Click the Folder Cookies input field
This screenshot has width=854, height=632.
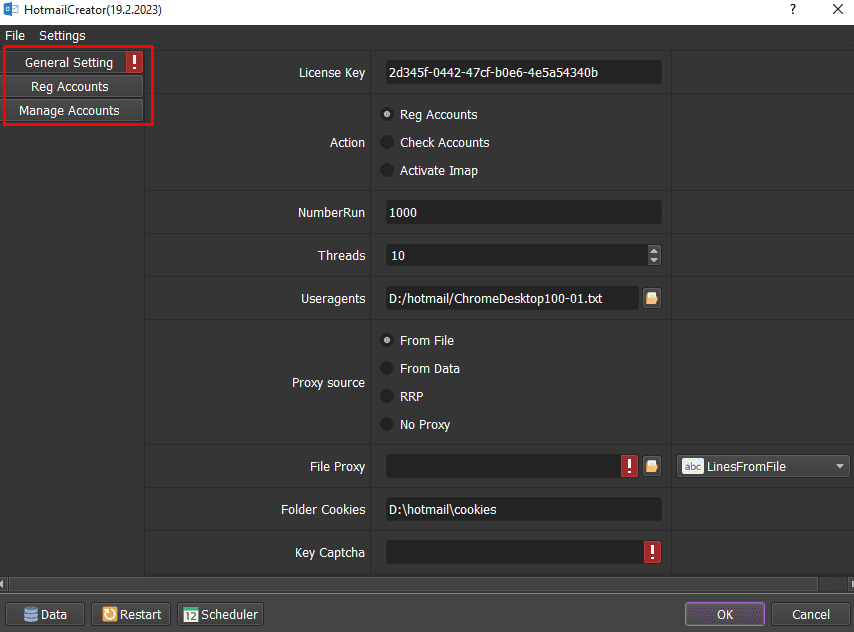[523, 509]
